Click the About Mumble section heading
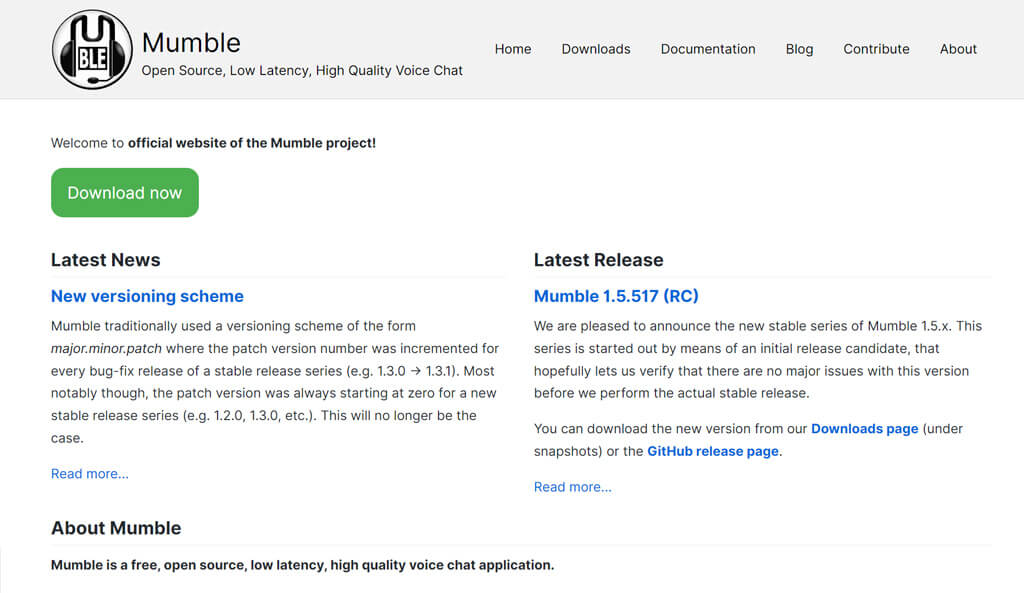The image size is (1024, 593). [116, 528]
